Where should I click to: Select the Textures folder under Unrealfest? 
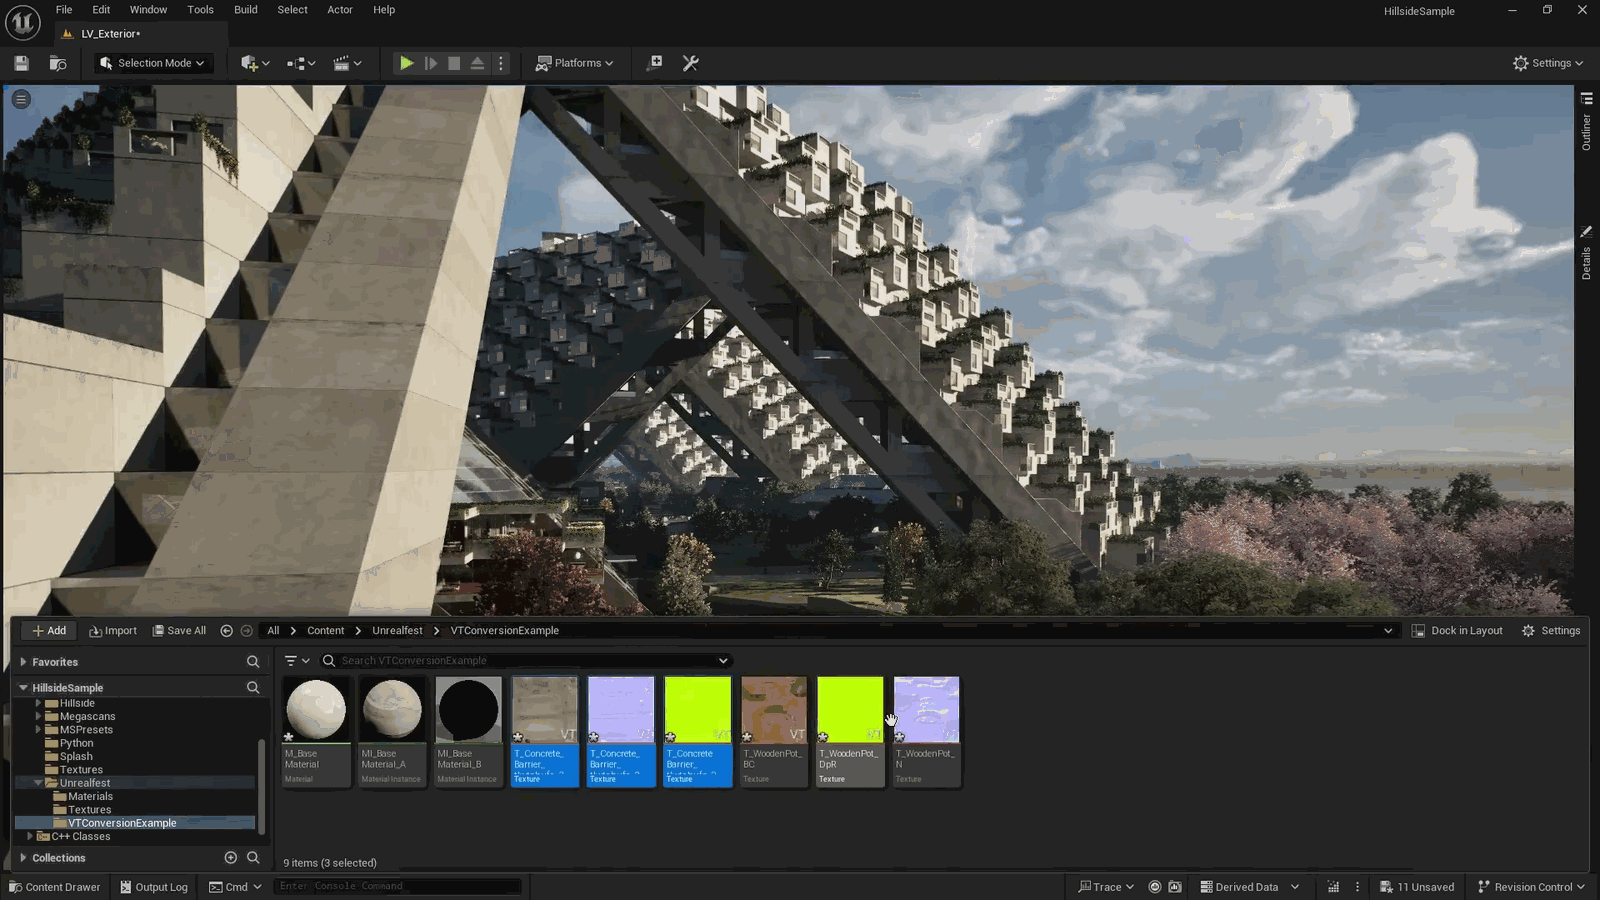pyautogui.click(x=89, y=810)
